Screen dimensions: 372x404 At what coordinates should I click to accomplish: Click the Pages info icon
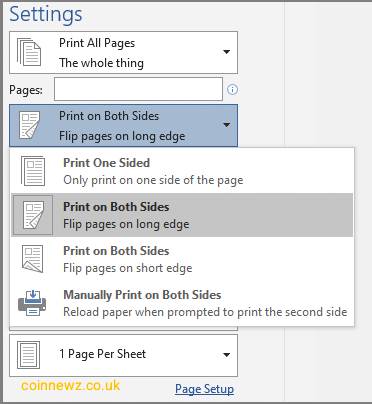232,89
